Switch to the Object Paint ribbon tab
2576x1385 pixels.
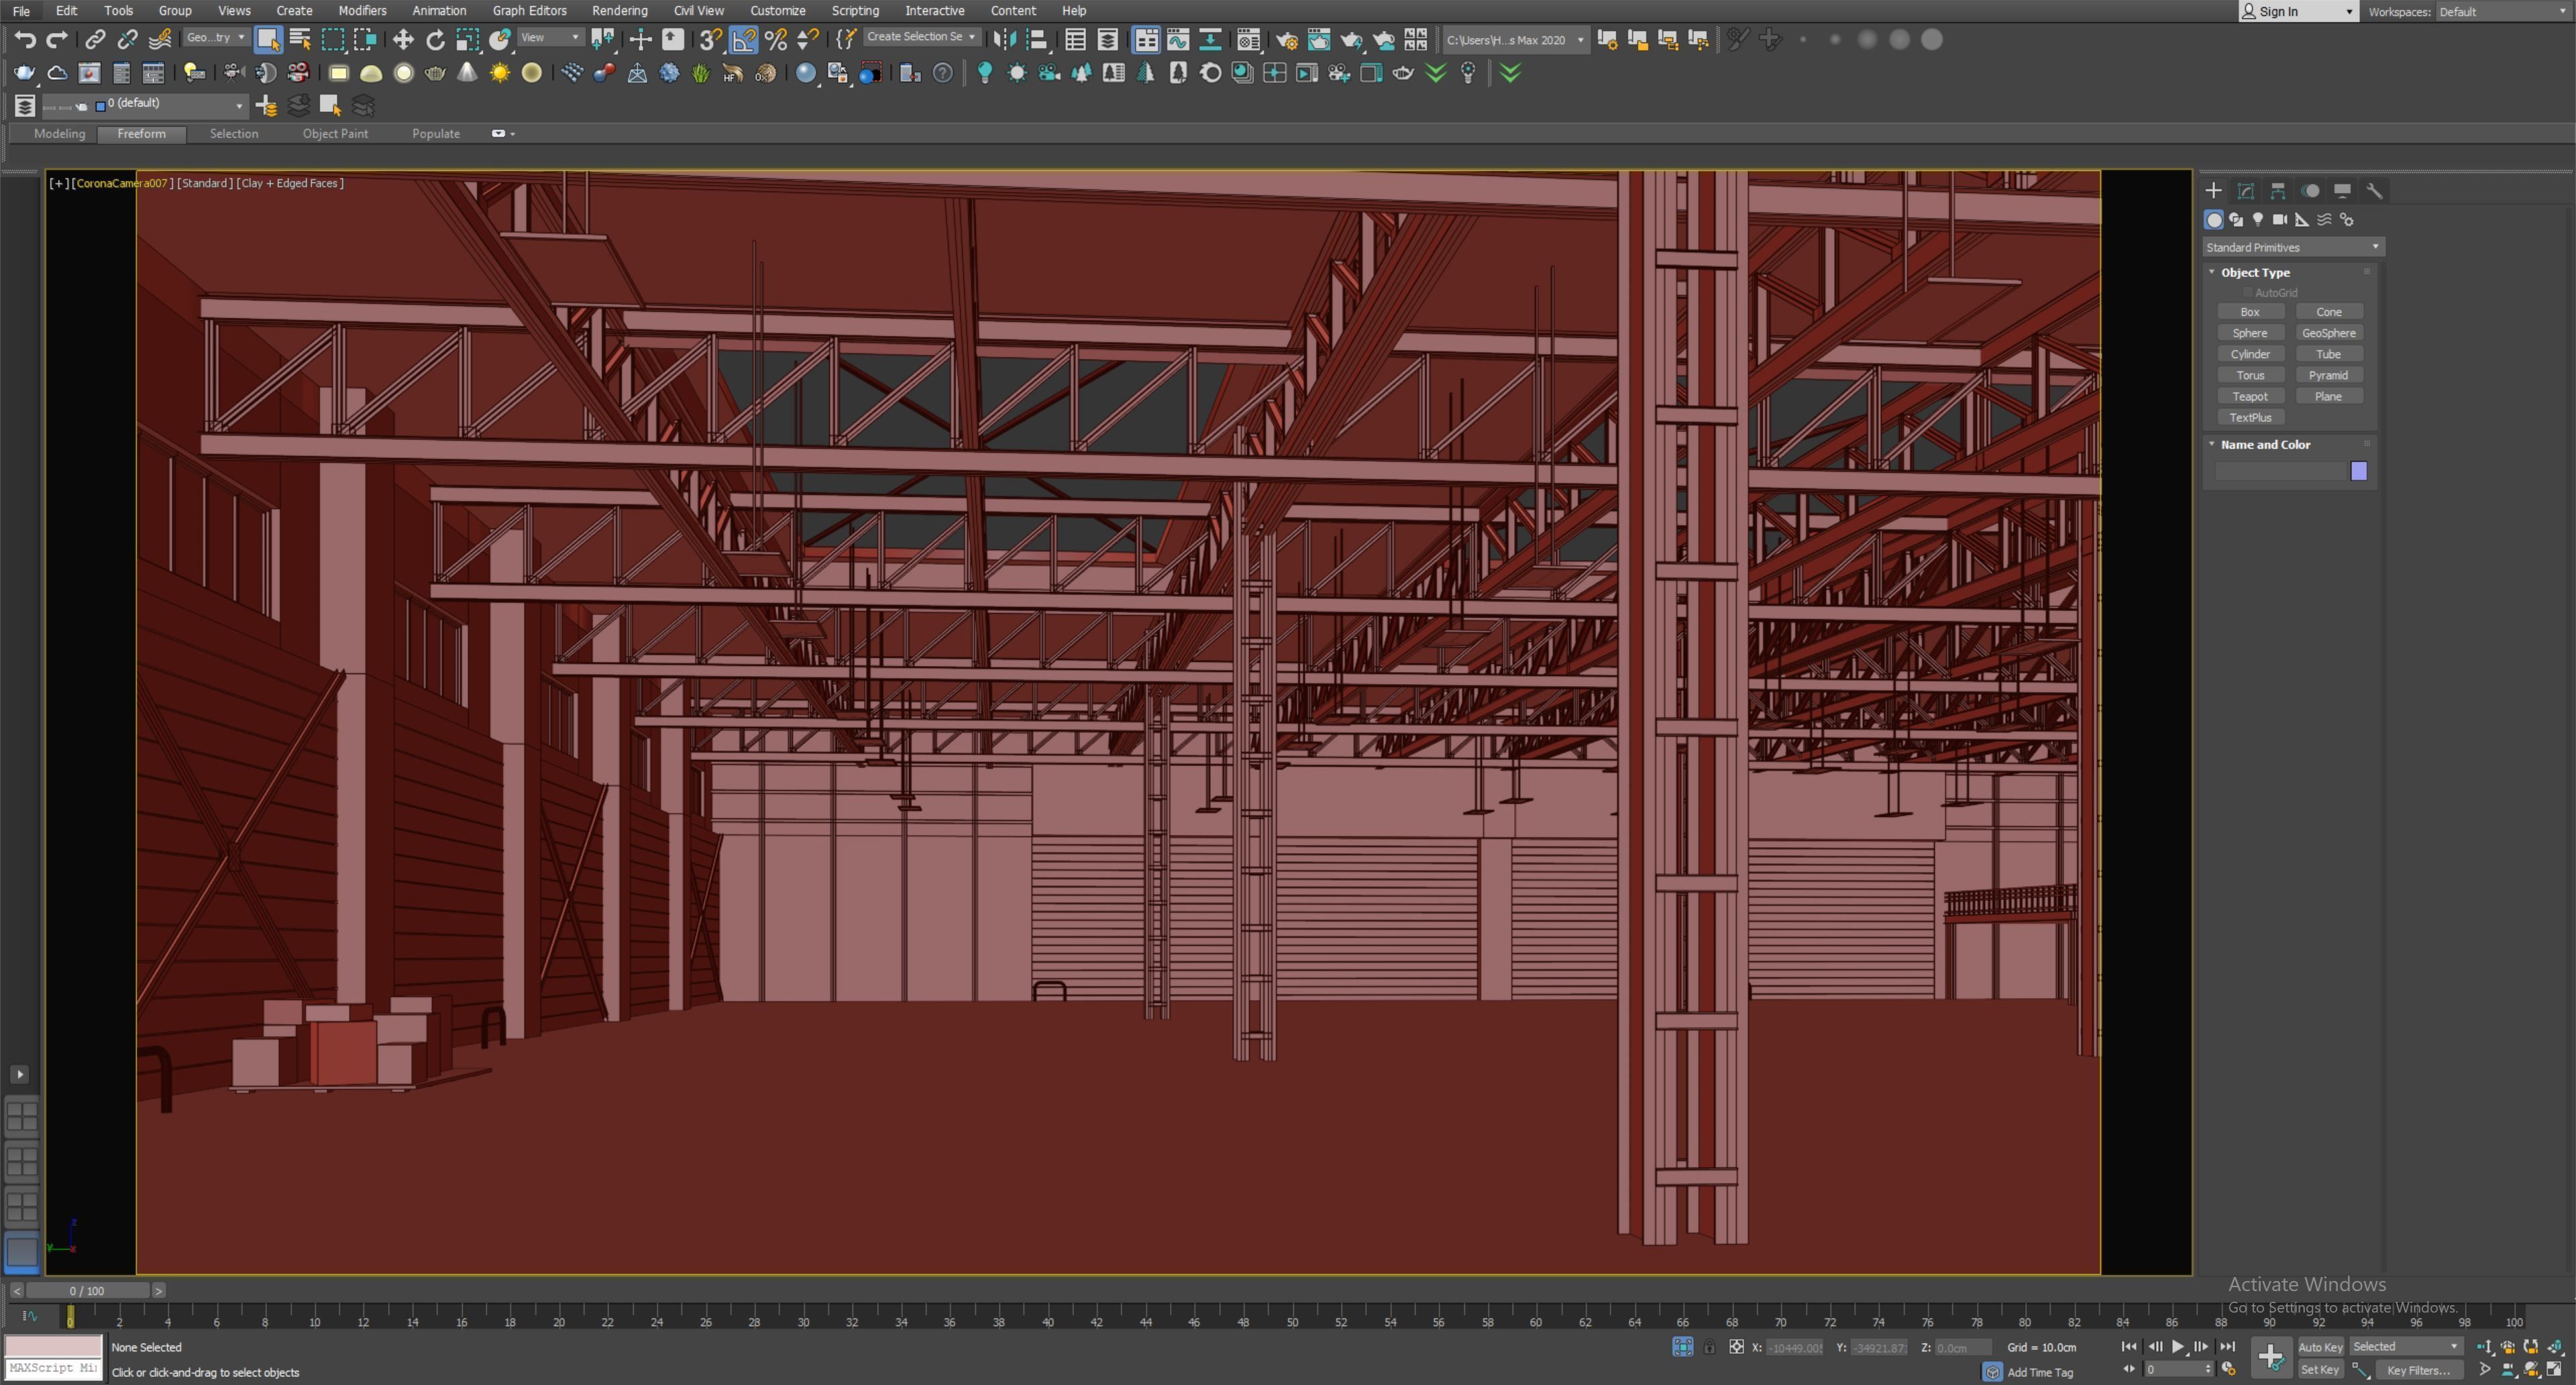(335, 133)
